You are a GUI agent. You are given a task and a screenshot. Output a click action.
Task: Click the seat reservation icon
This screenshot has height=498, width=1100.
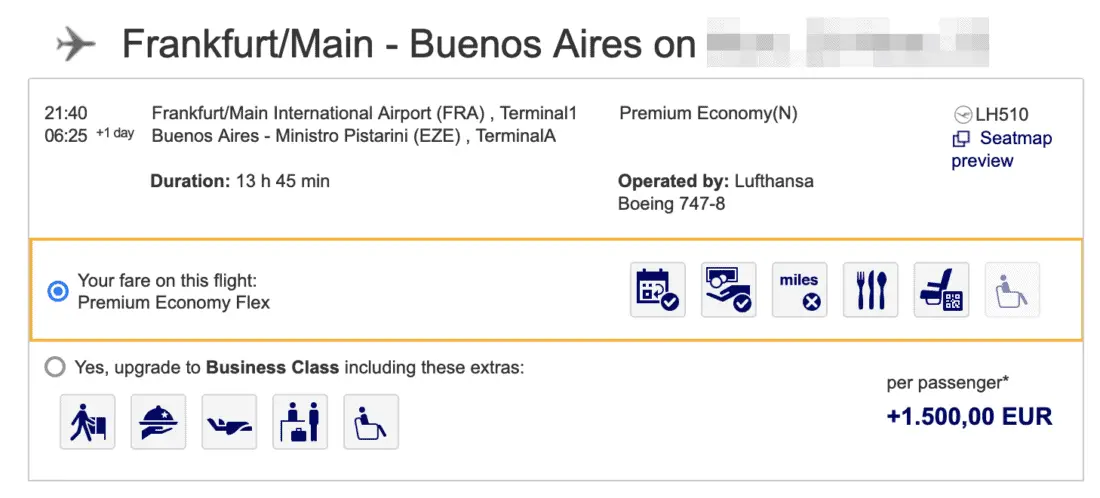[941, 290]
